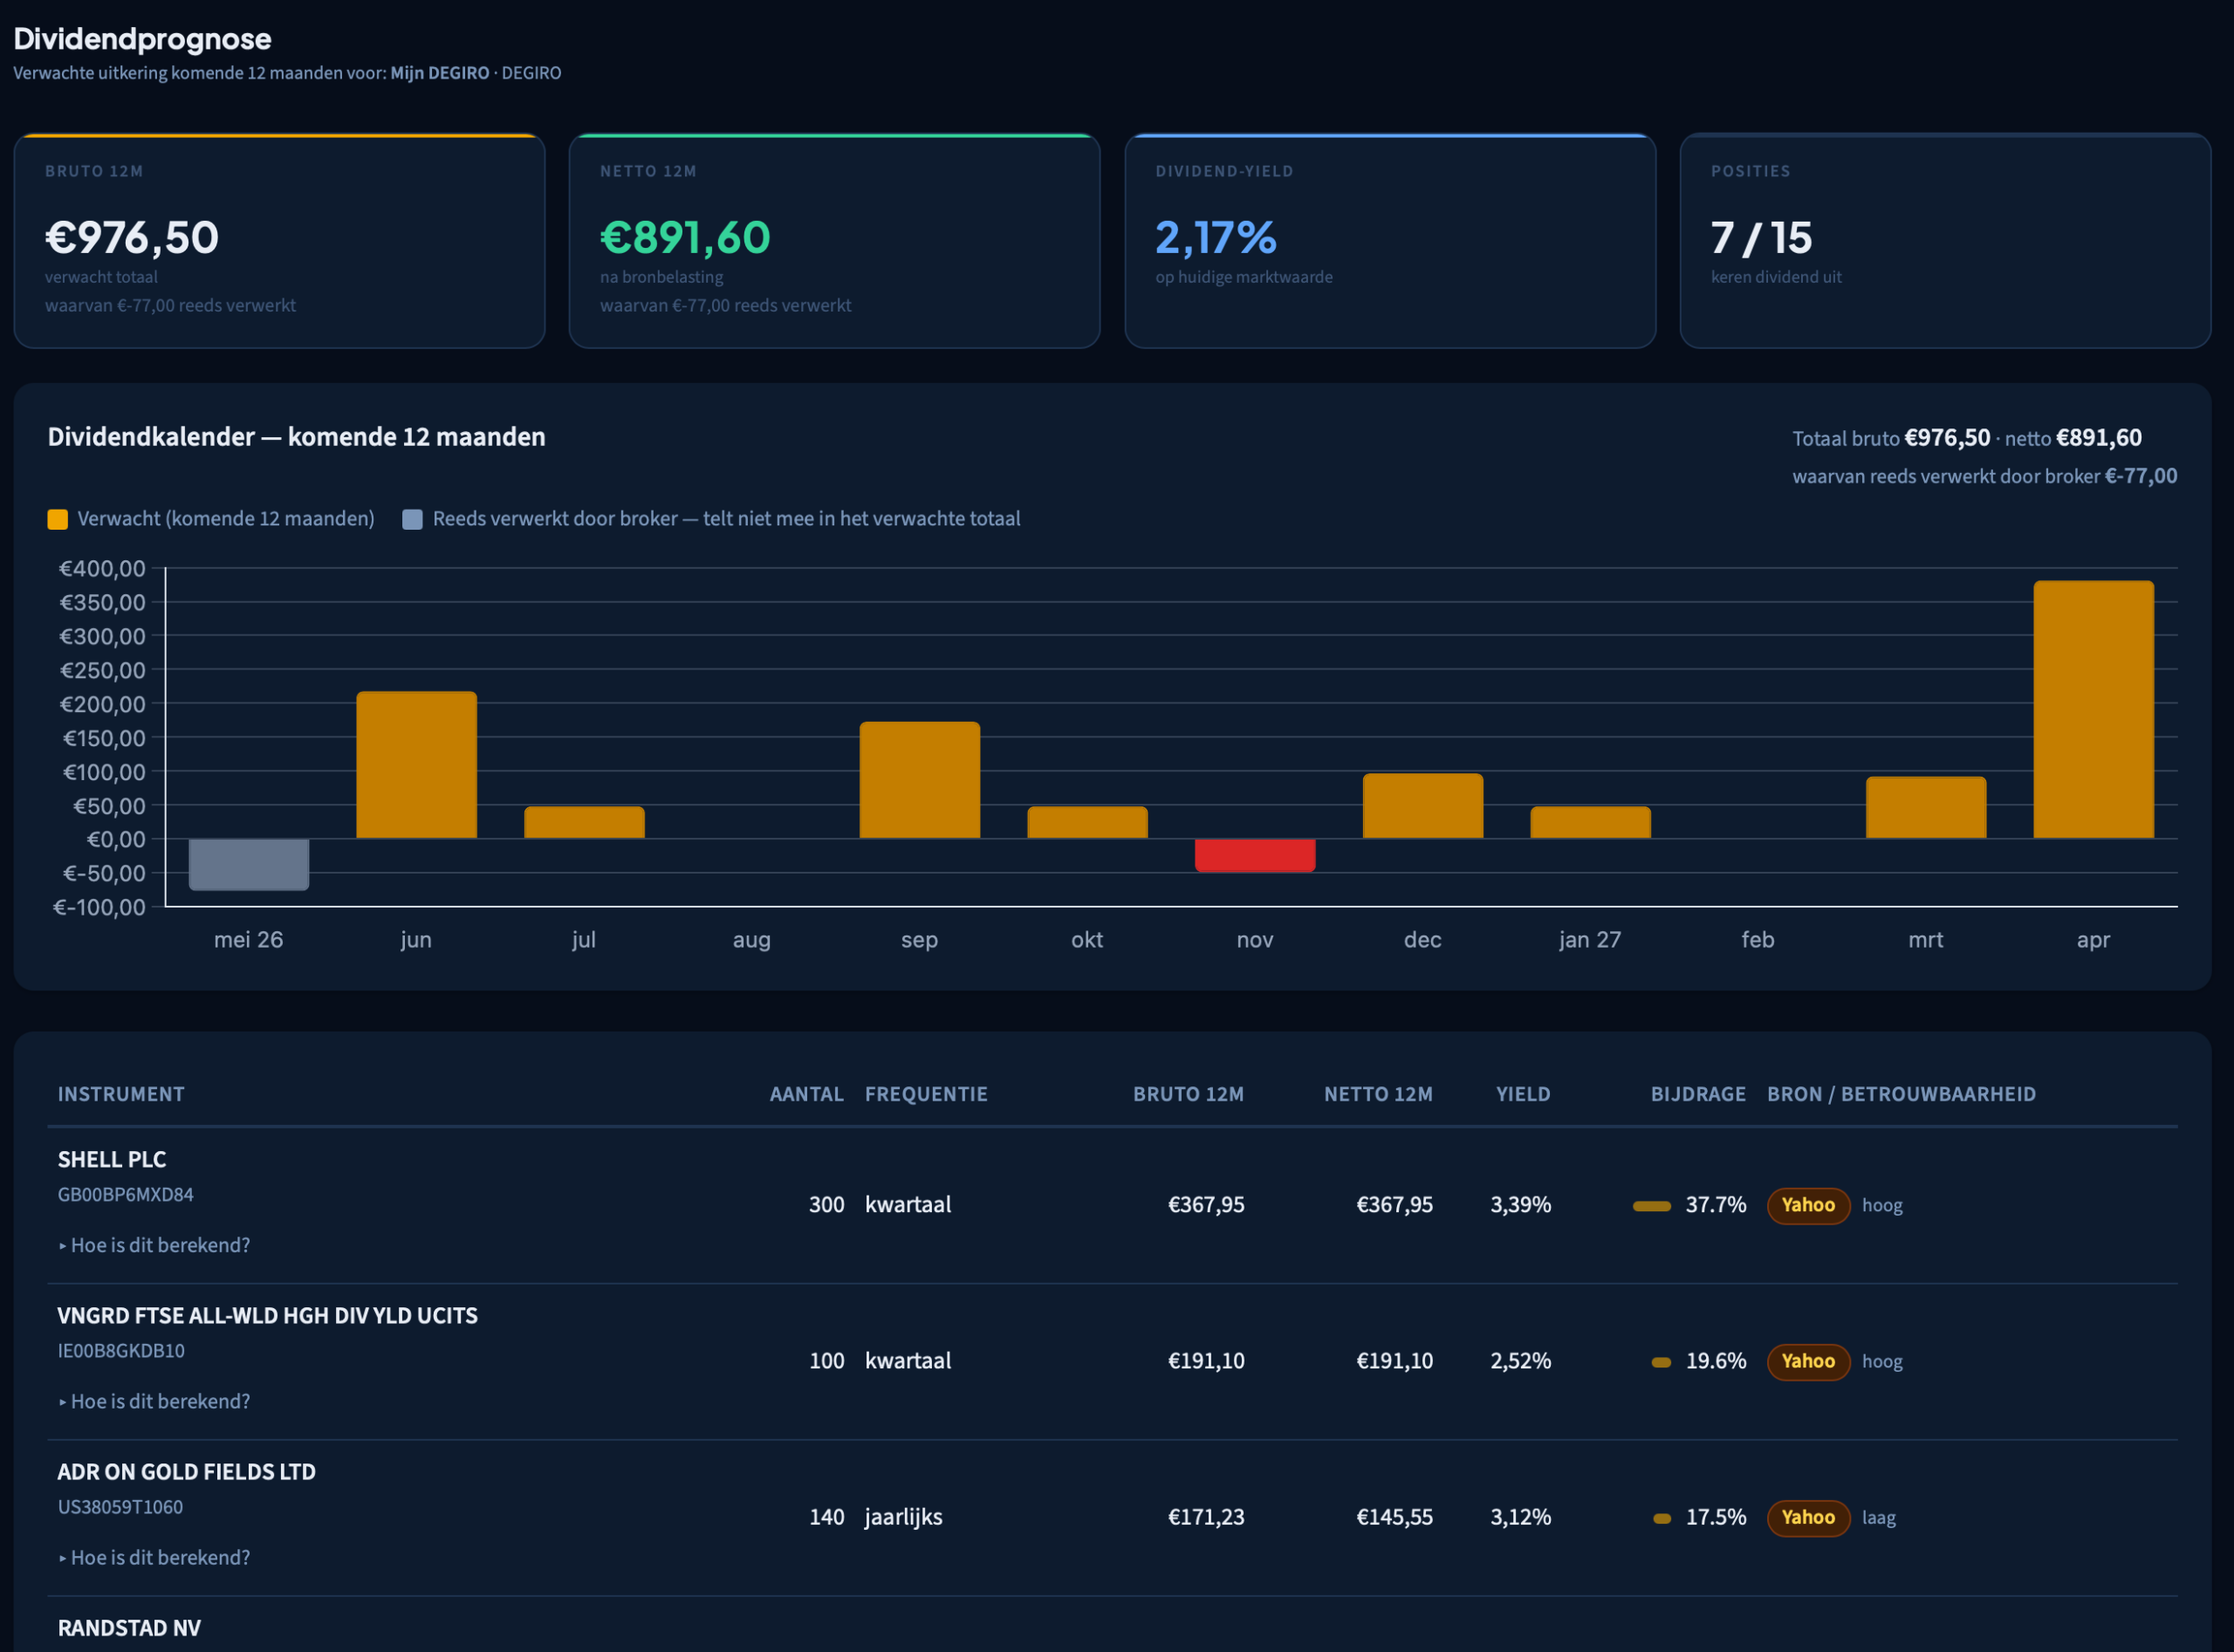This screenshot has height=1652, width=2234.
Task: Click the 'Dividendkalender — komende 12 maanden' heading
Action: [x=297, y=437]
